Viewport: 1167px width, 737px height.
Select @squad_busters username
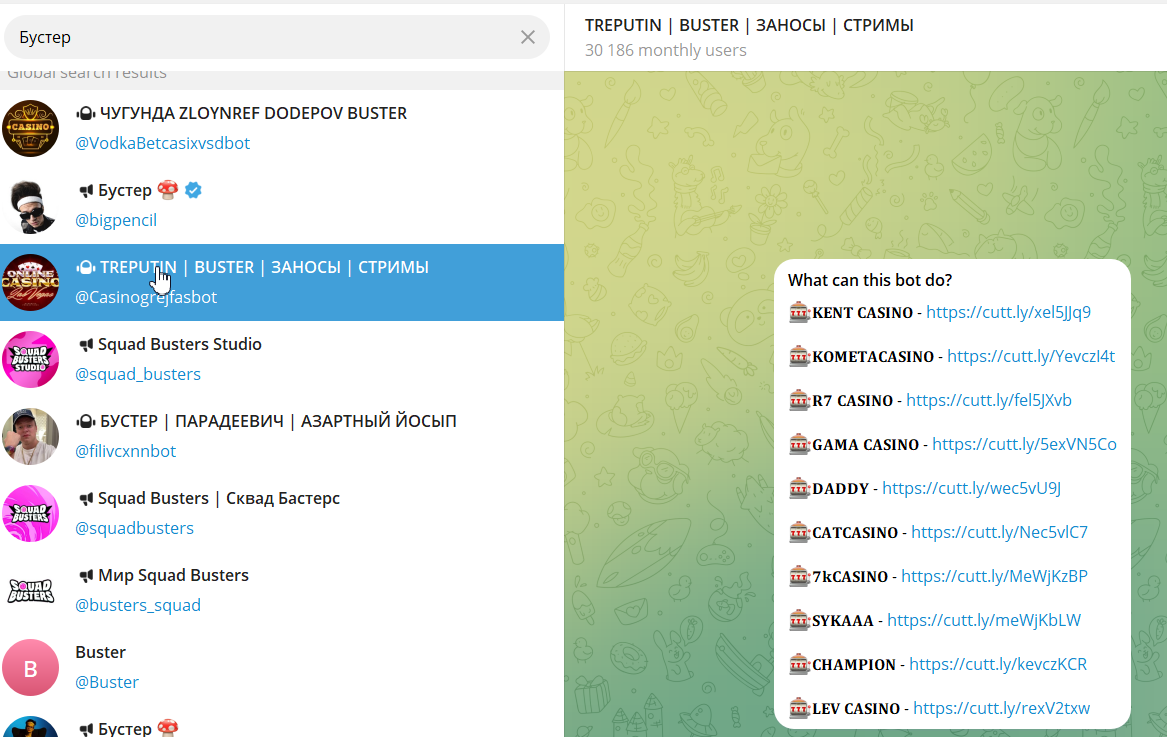[x=138, y=374]
